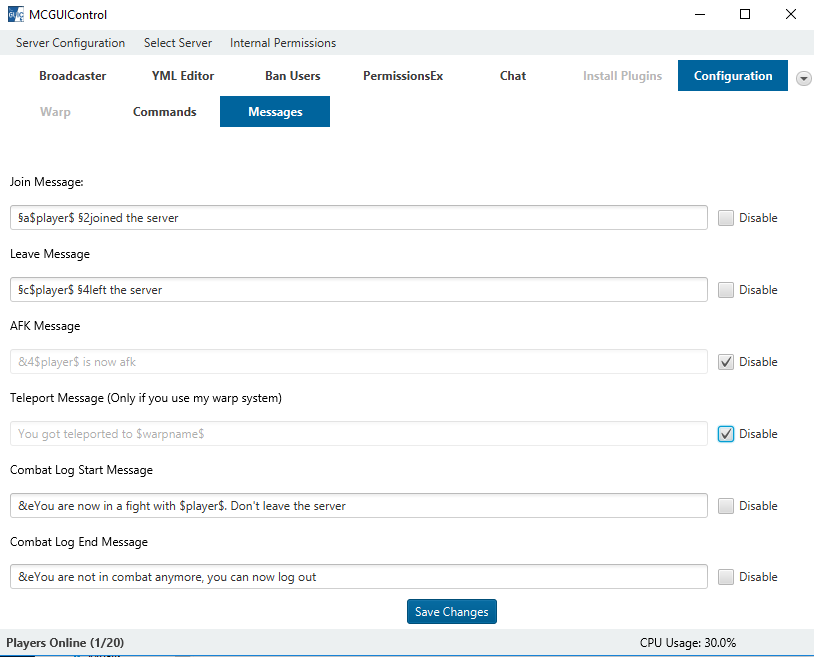Open the Server Configuration menu

click(70, 43)
